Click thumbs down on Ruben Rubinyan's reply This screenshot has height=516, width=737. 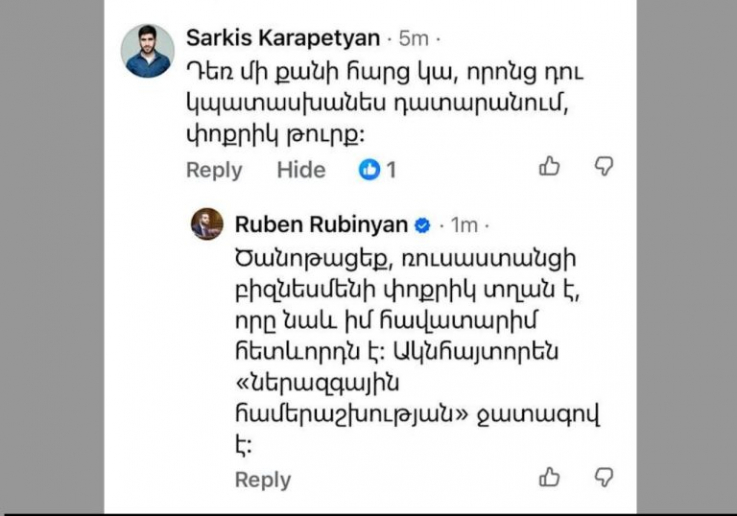604,477
